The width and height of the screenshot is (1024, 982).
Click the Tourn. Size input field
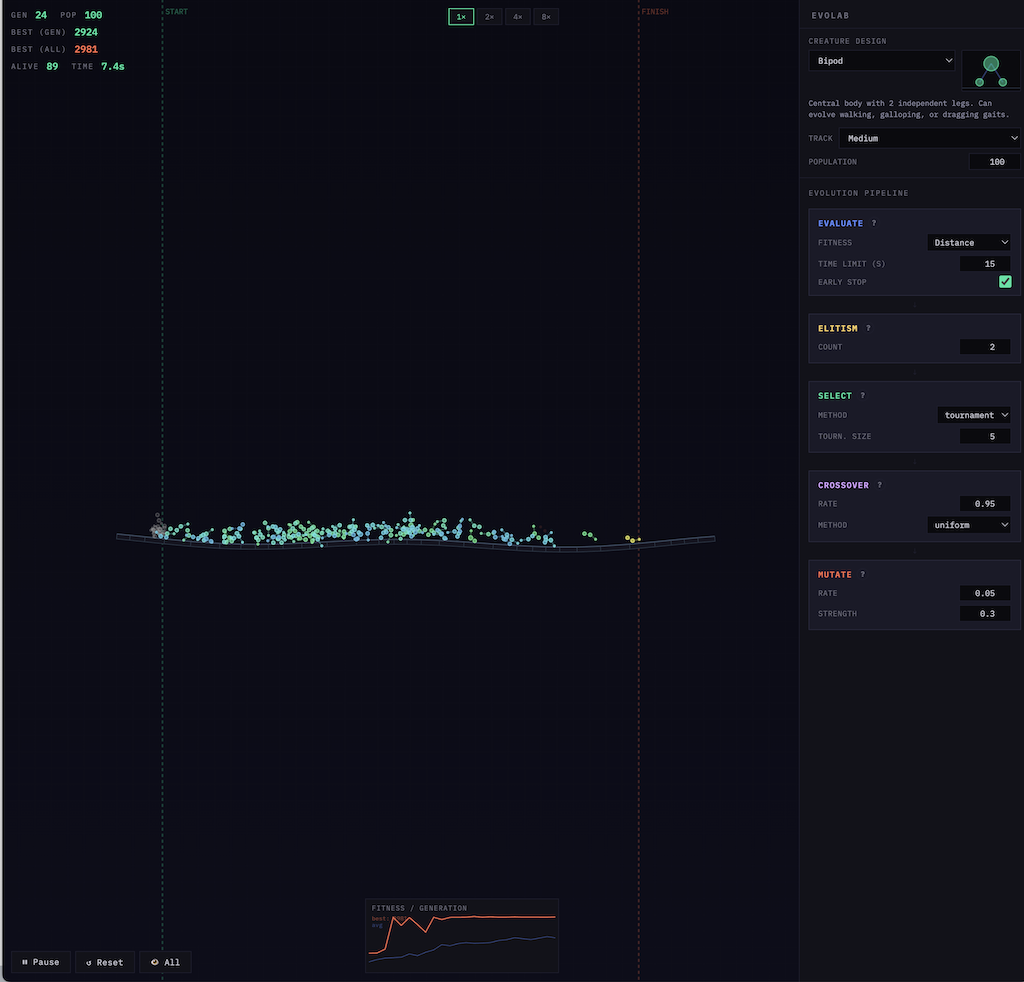click(985, 436)
